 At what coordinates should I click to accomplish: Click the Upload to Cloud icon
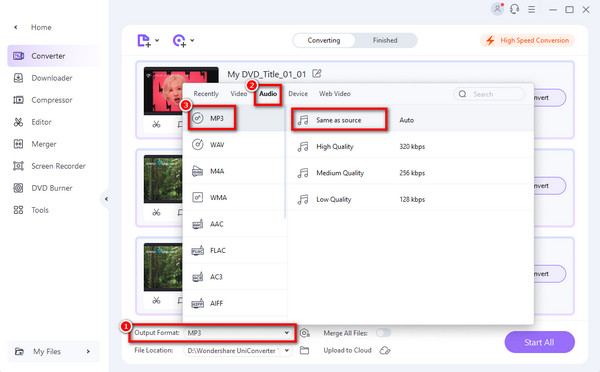(385, 350)
